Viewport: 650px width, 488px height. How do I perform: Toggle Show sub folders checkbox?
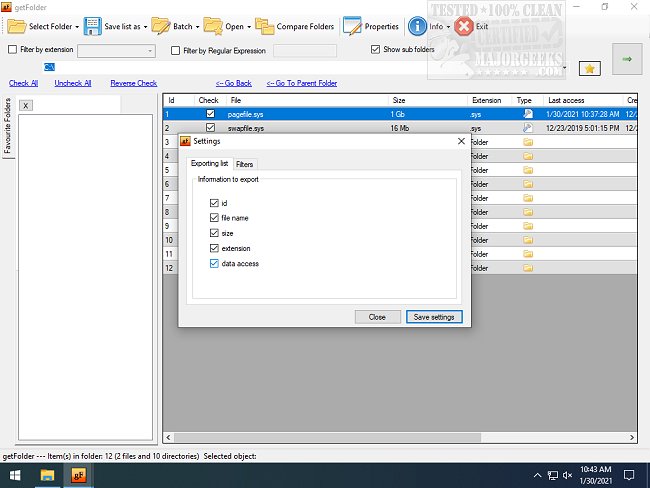375,49
